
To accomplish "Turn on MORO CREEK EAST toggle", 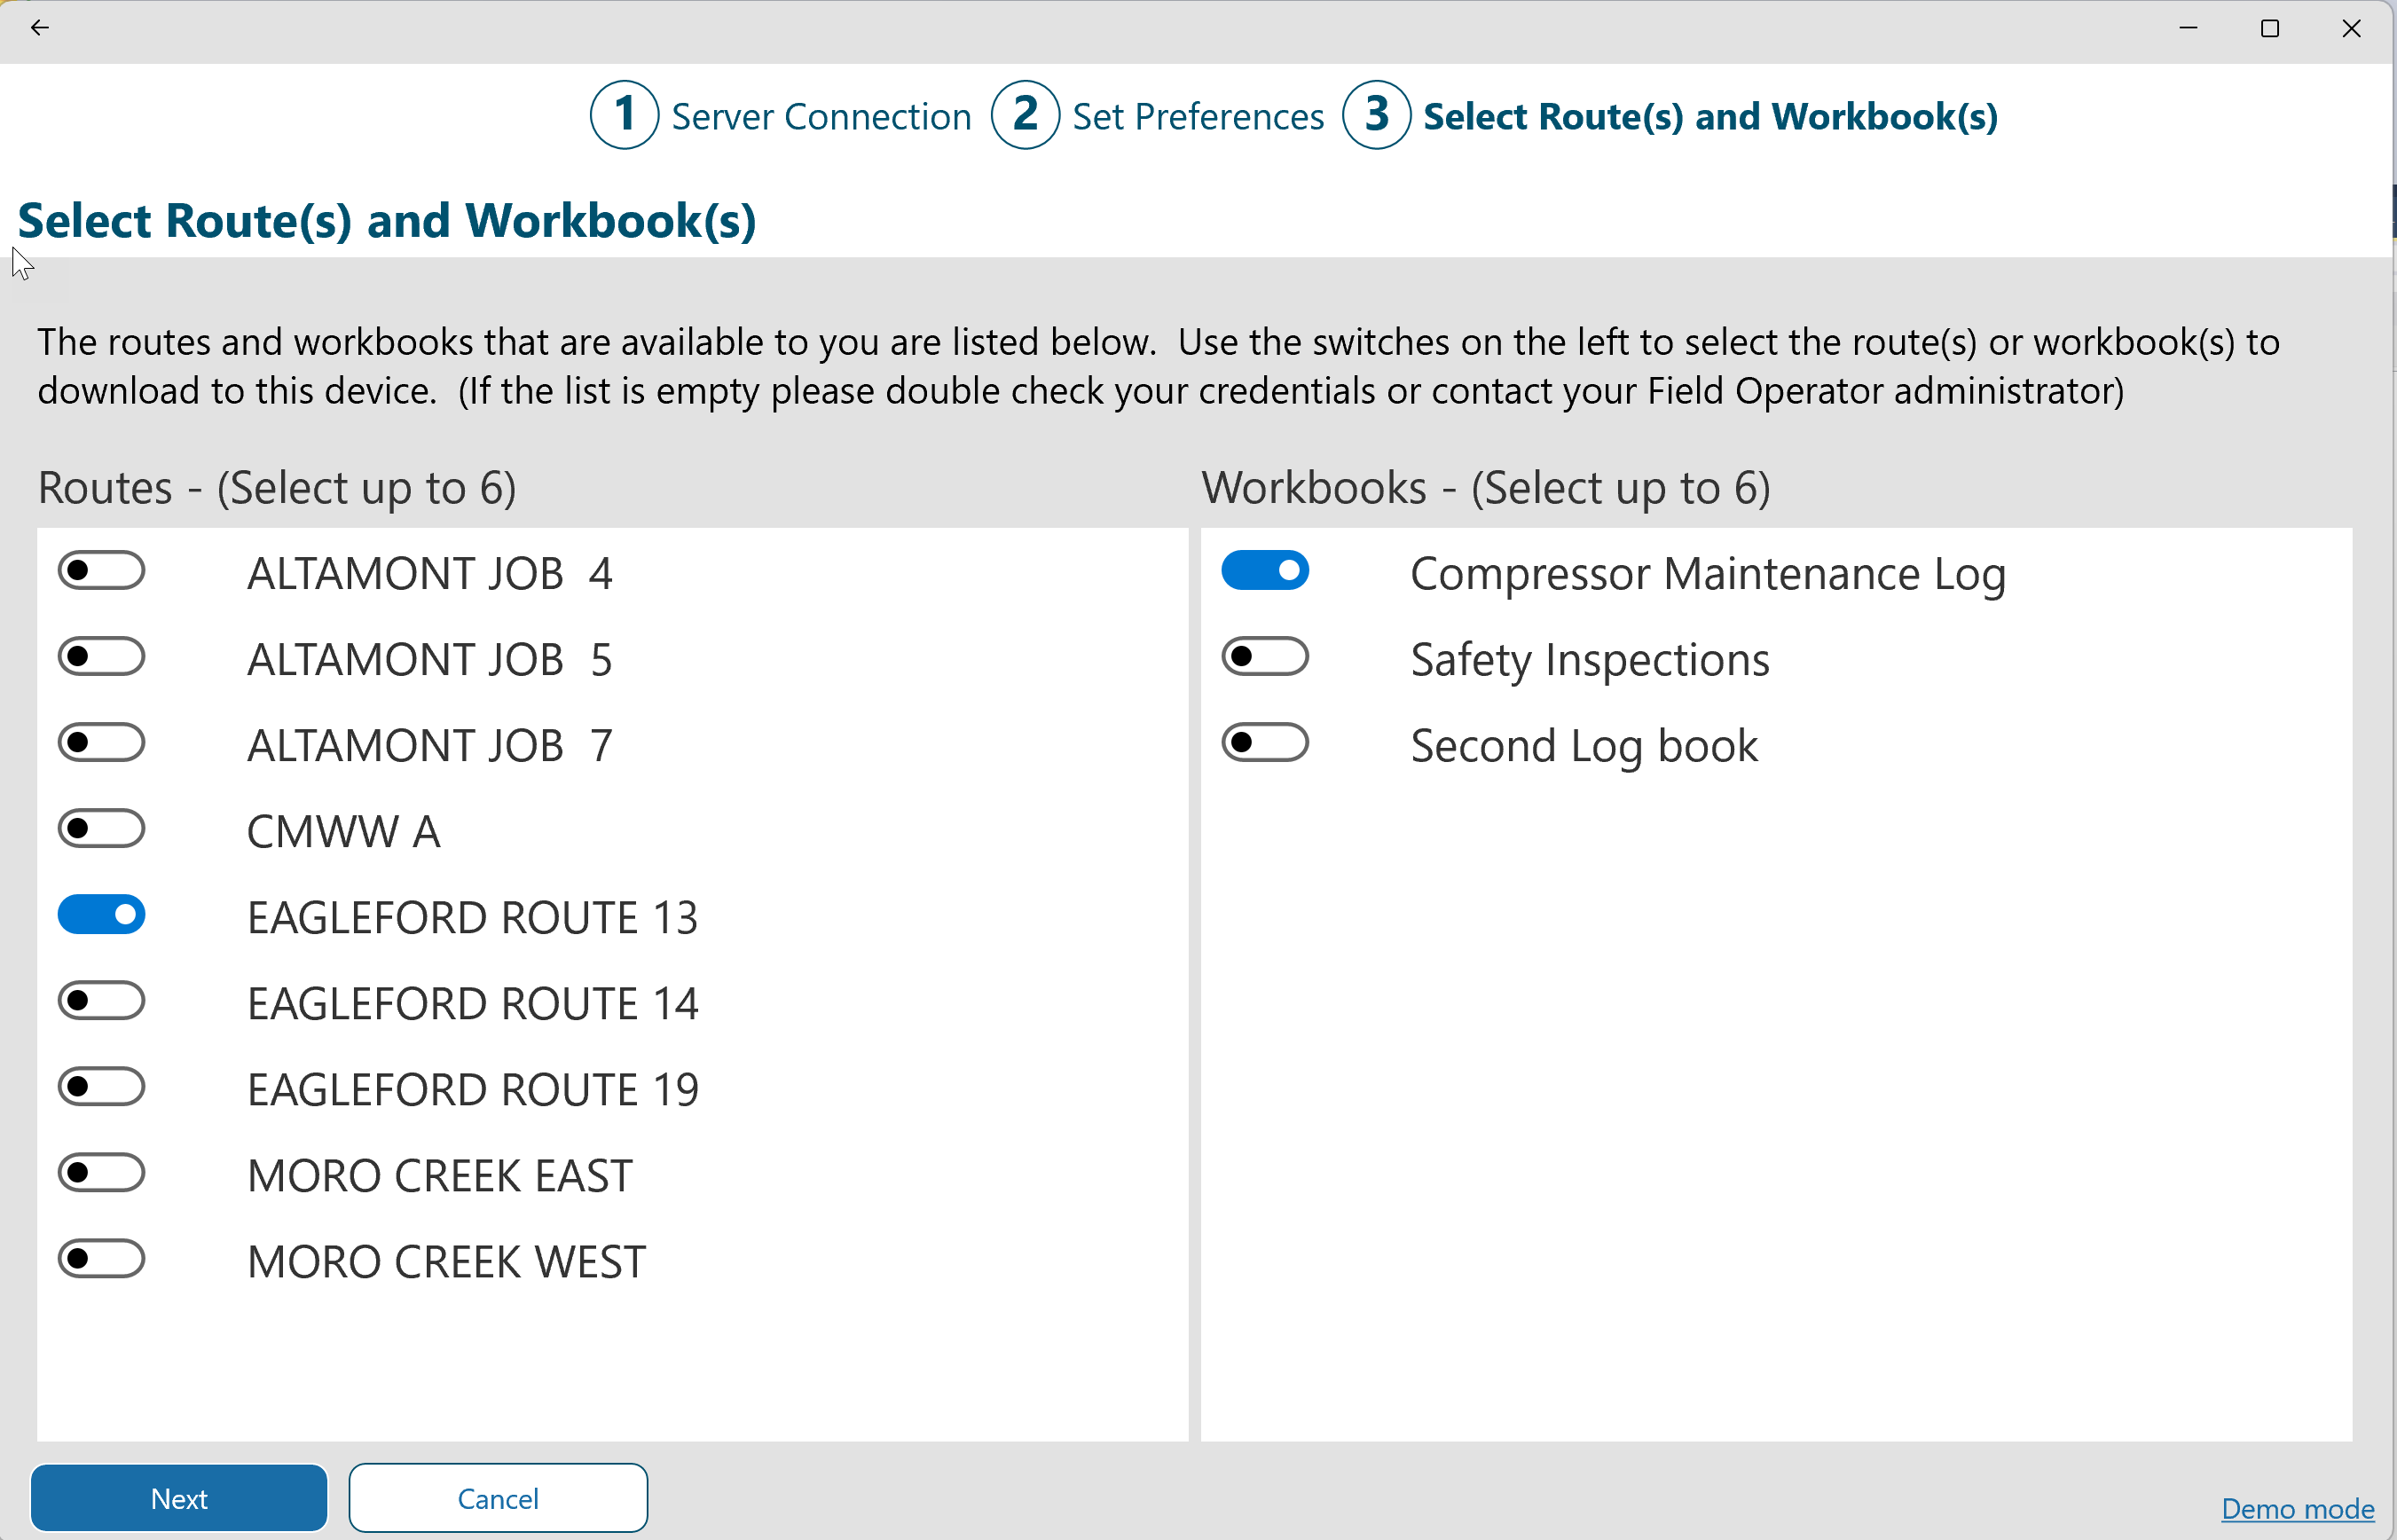I will pos(101,1173).
